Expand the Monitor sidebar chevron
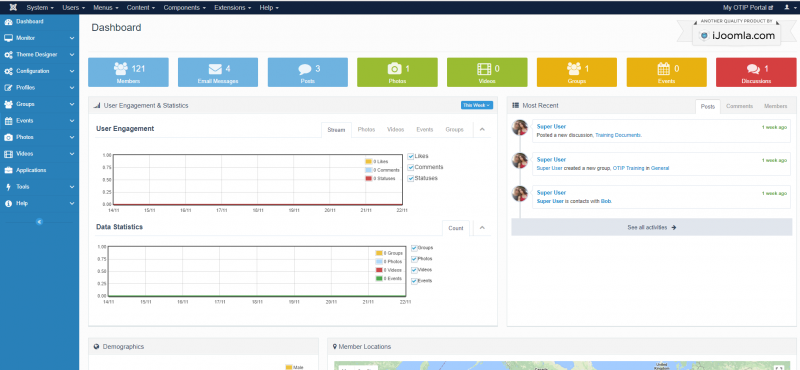 [72, 38]
